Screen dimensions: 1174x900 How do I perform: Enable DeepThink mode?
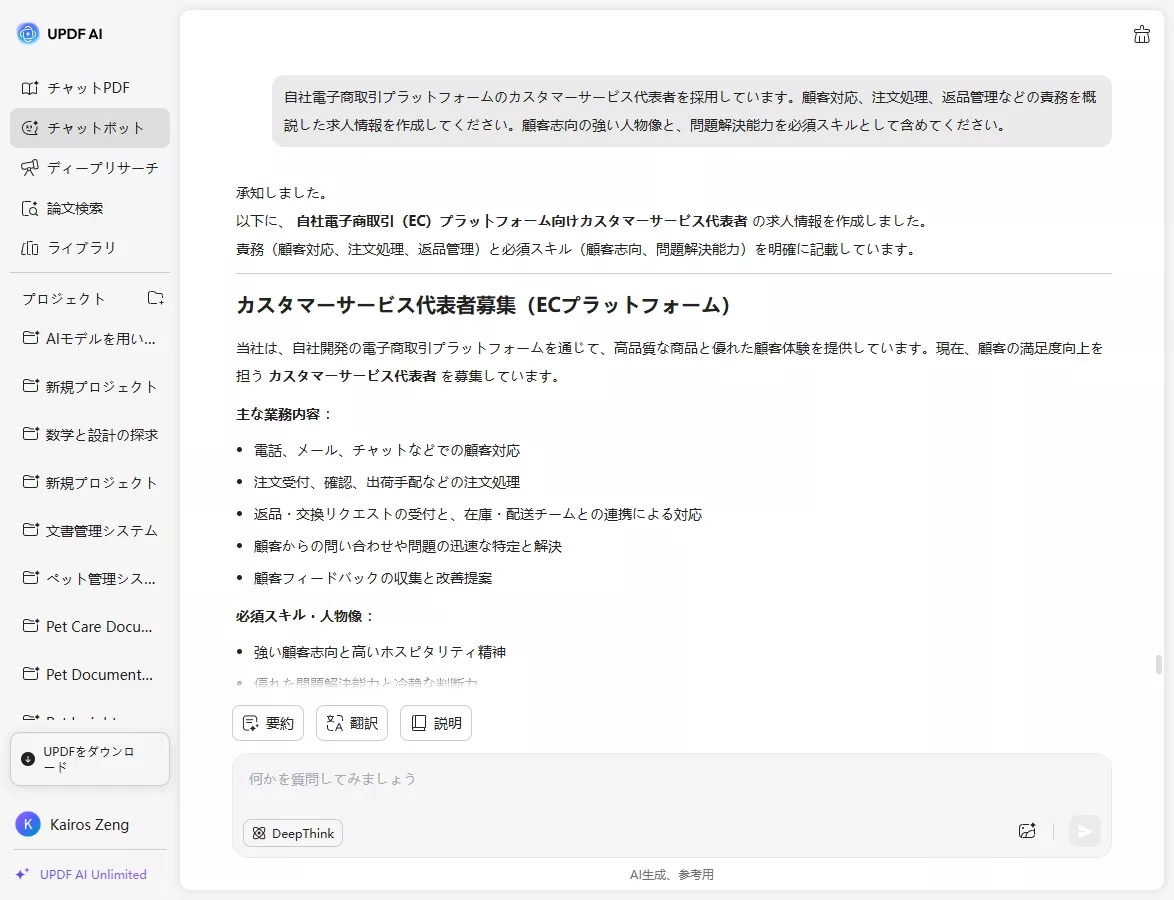(x=292, y=832)
